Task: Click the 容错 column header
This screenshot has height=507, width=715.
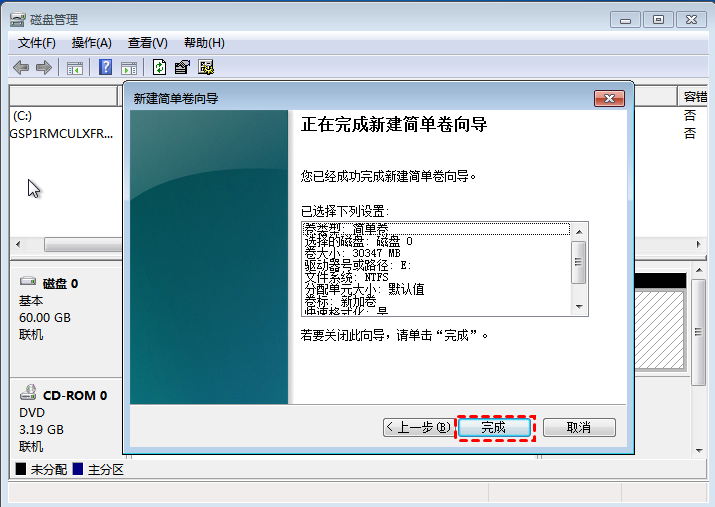Action: pos(694,96)
